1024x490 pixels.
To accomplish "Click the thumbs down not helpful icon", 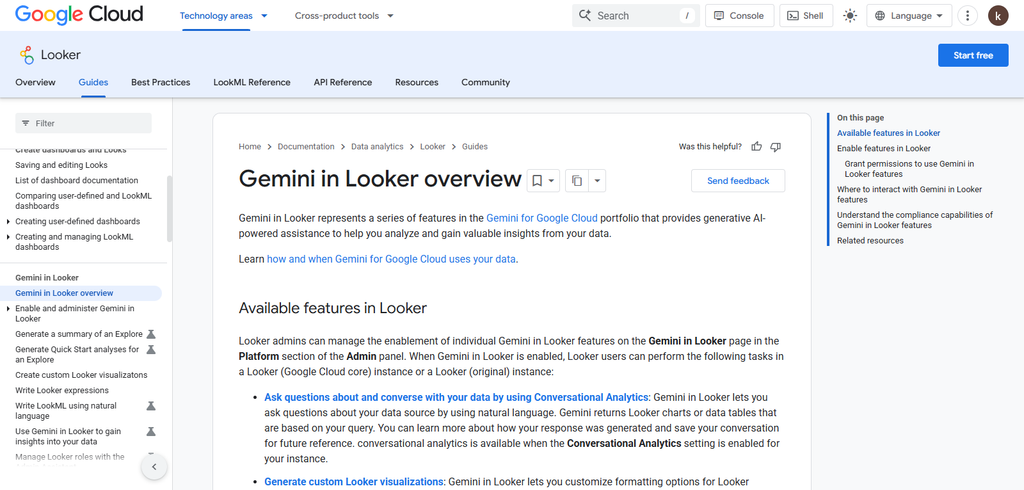I will pyautogui.click(x=776, y=146).
